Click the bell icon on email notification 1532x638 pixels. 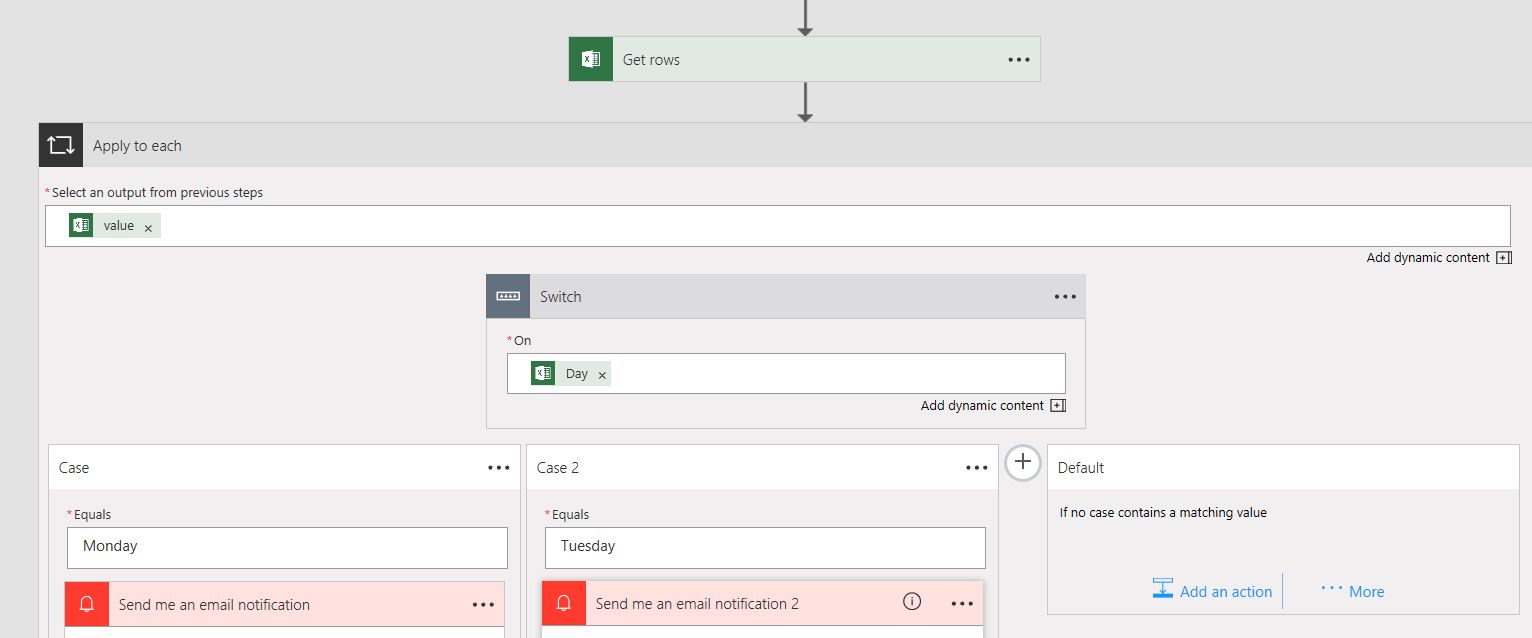point(87,604)
